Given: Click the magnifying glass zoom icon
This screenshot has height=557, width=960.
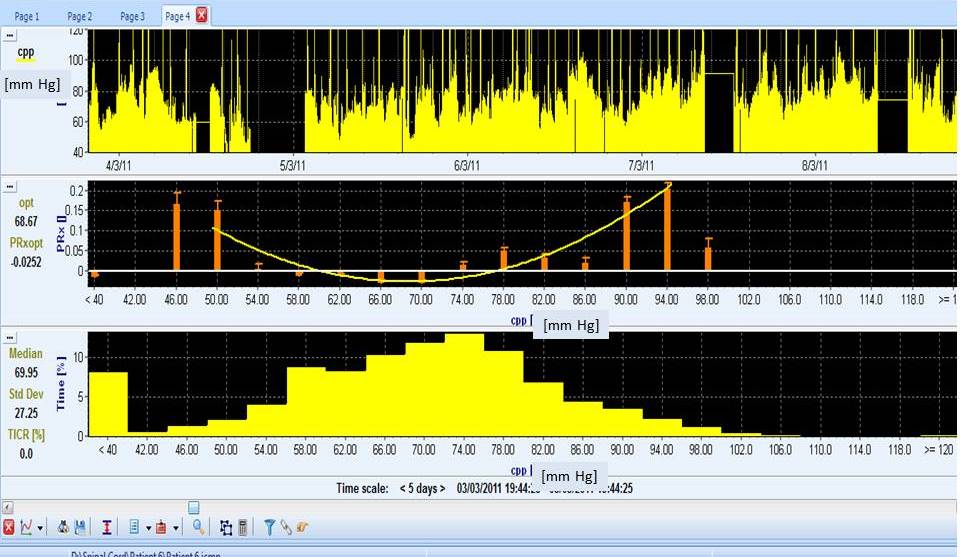Looking at the screenshot, I should click(199, 527).
